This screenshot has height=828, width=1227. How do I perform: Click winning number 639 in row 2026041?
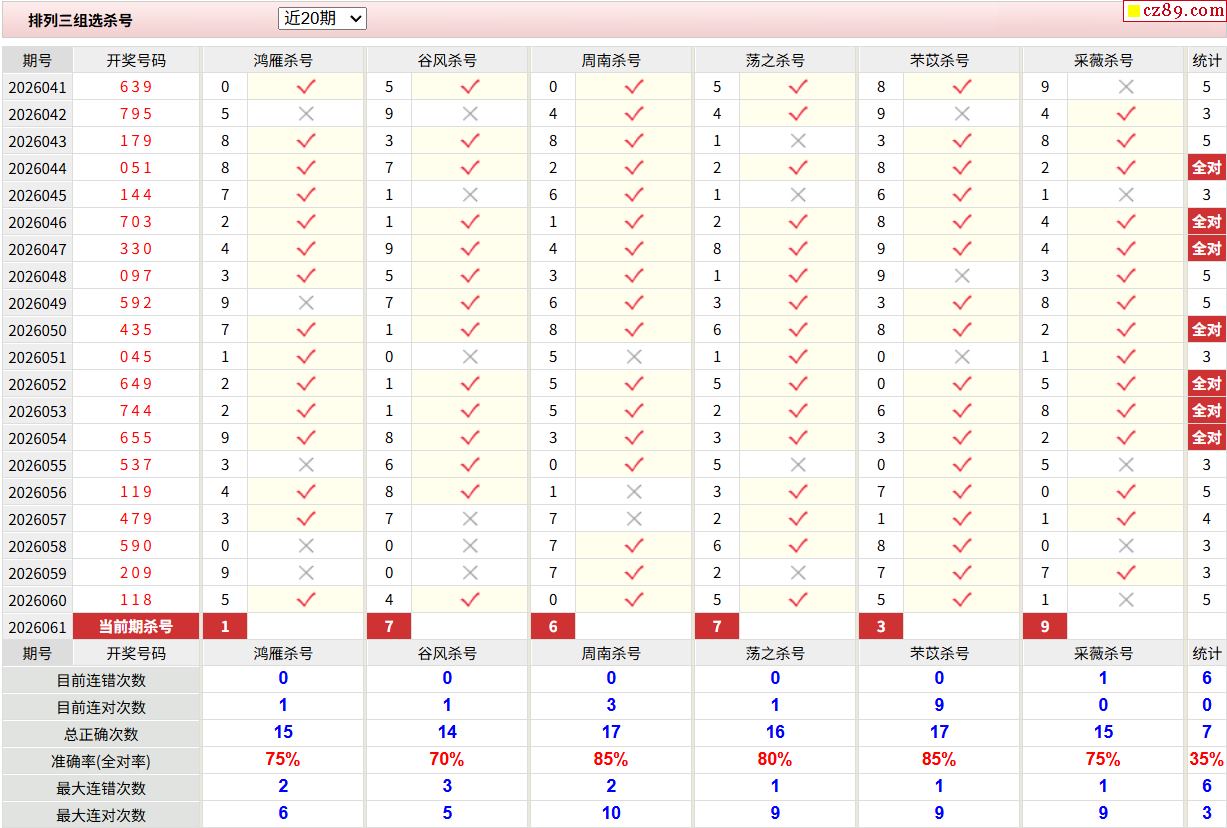pos(136,87)
